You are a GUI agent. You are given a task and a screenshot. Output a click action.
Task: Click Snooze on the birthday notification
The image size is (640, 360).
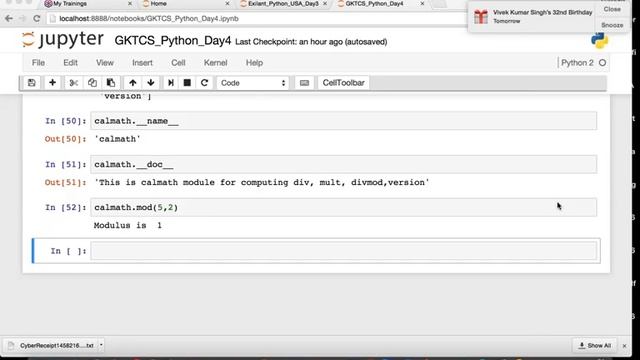612,25
